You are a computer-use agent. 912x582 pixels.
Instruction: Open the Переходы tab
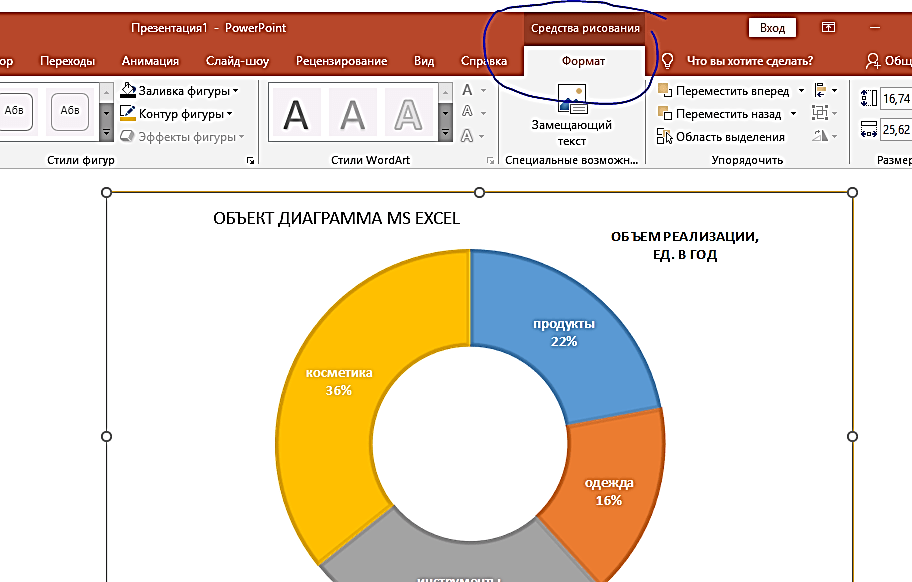tap(67, 61)
